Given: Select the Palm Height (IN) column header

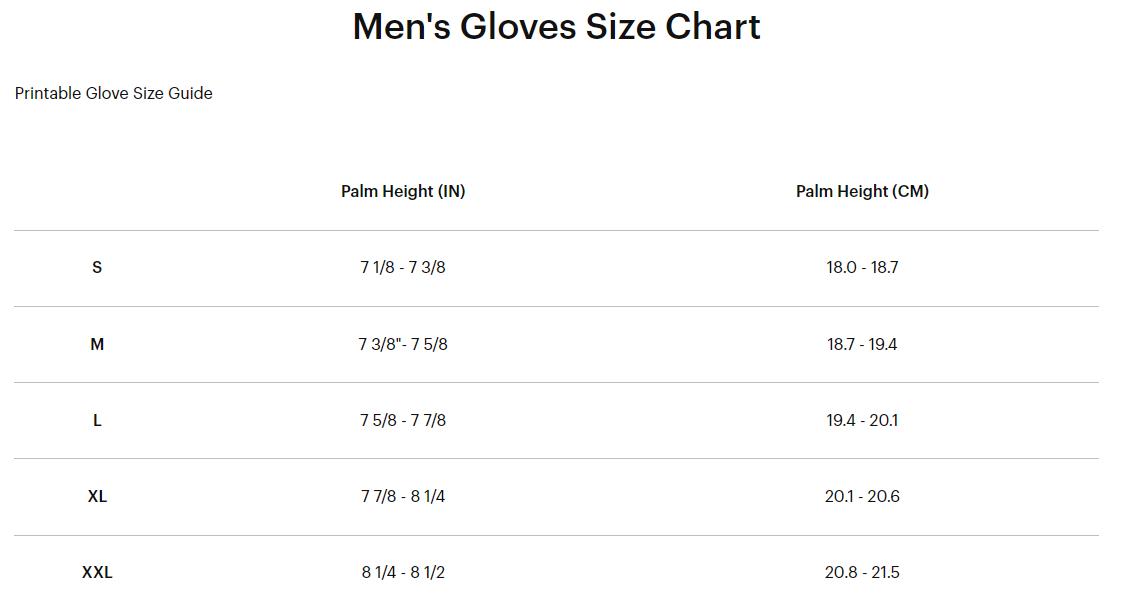Looking at the screenshot, I should click(x=403, y=191).
